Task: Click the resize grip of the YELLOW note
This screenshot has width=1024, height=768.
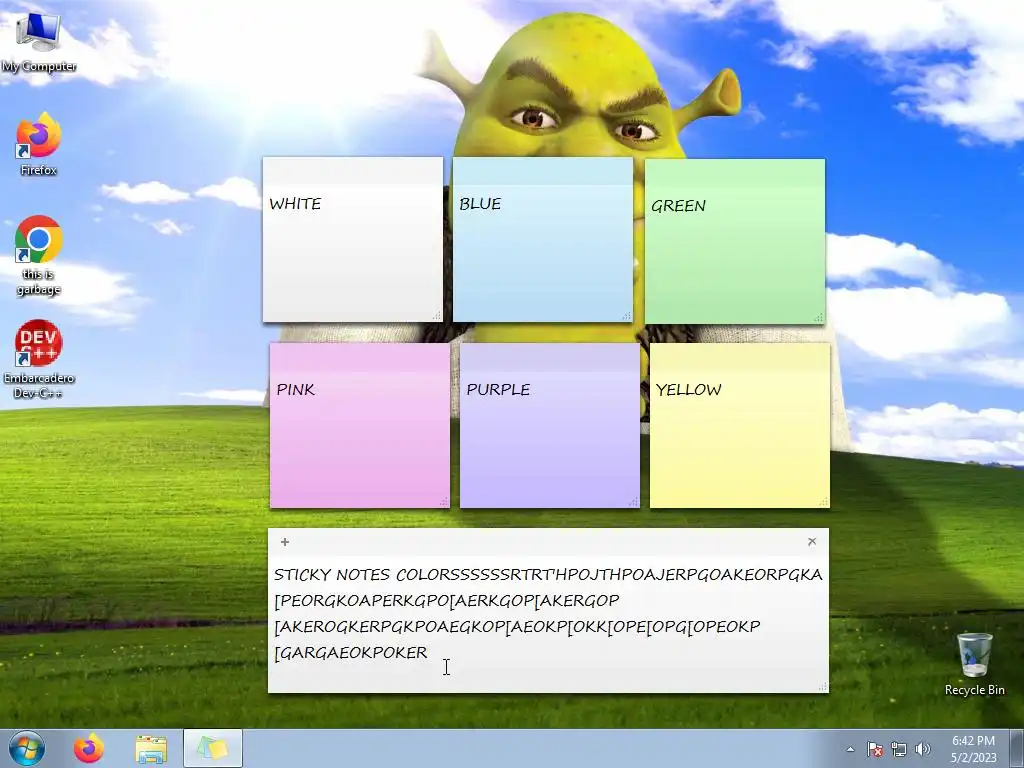Action: pos(824,502)
